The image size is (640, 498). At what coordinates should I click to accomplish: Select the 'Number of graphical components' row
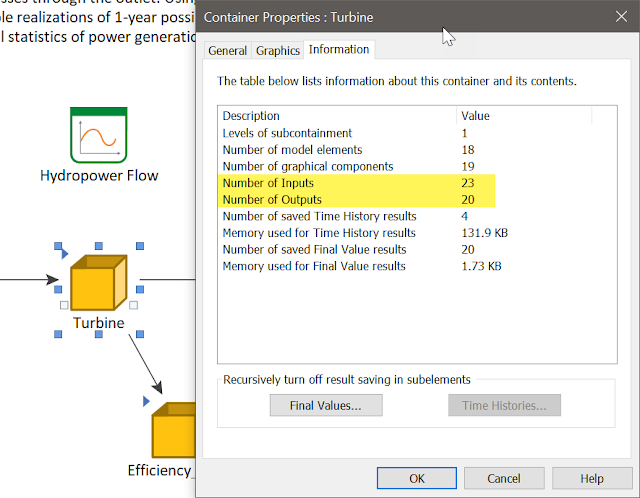(x=417, y=167)
